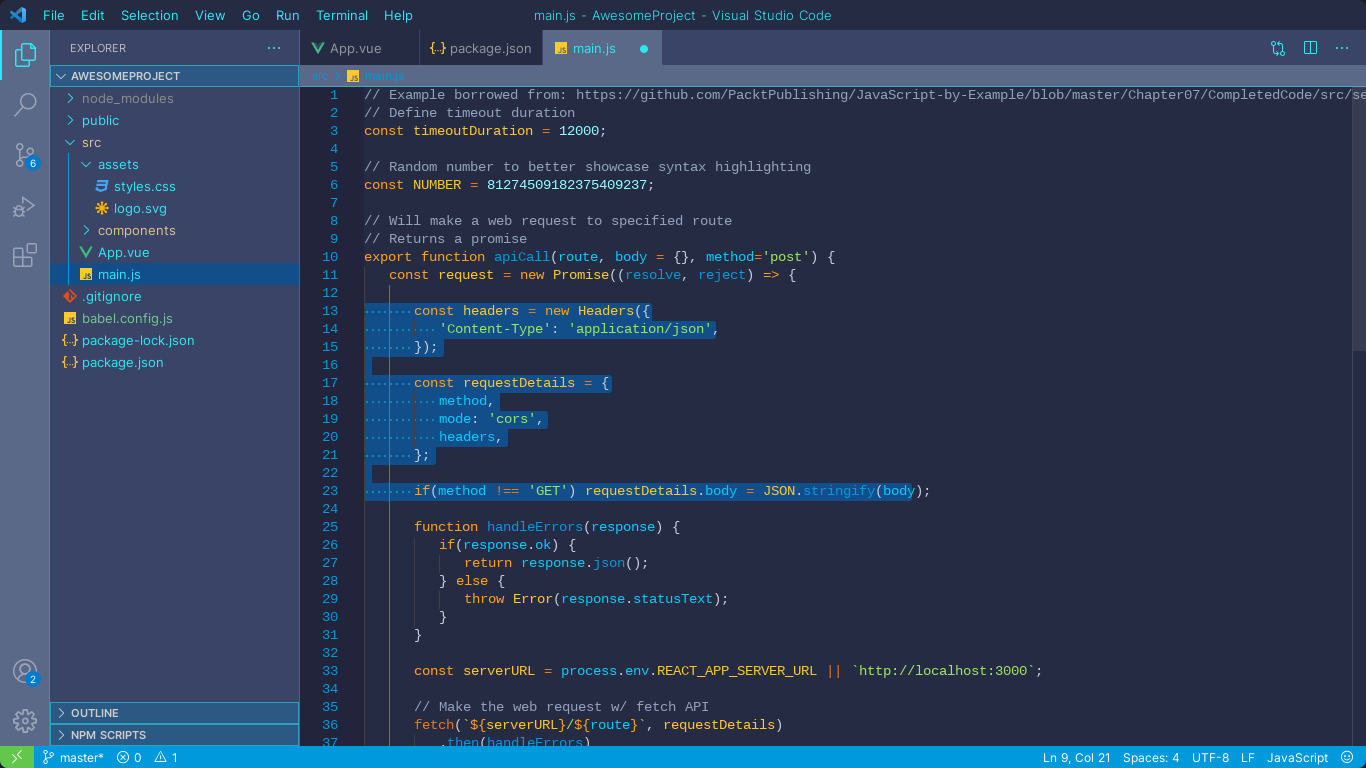Viewport: 1366px width, 768px height.
Task: Open the Selection menu
Action: pyautogui.click(x=149, y=15)
